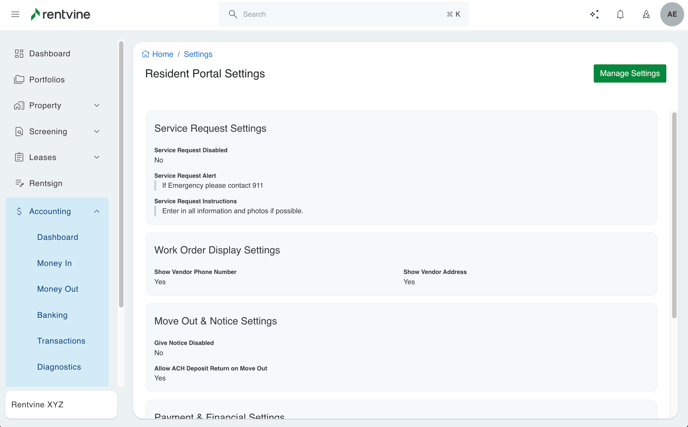Expand the Leases menu chevron
Image resolution: width=688 pixels, height=427 pixels.
point(97,157)
